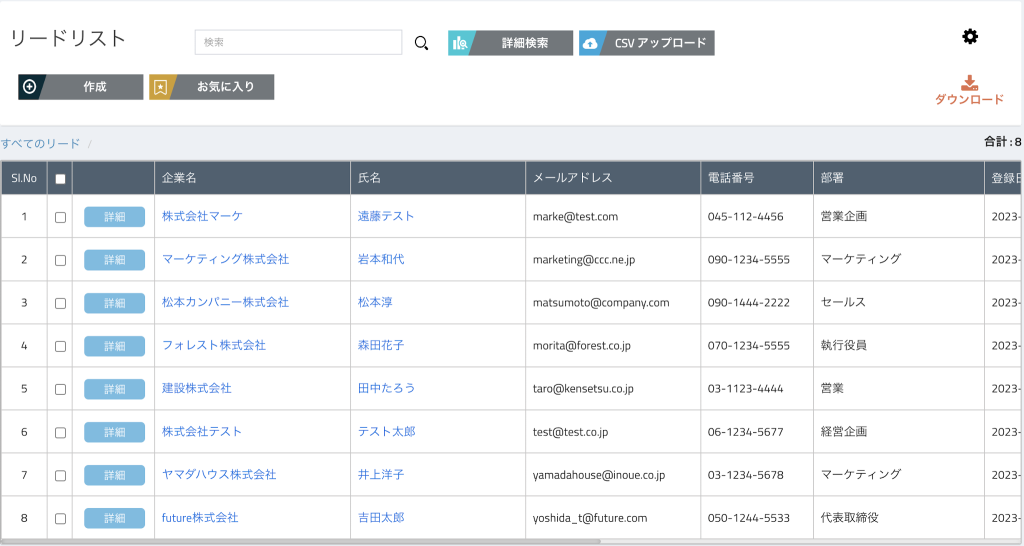Viewport: 1024px width, 546px height.
Task: Click the CSV アップロード cloud upload button
Action: coord(647,43)
